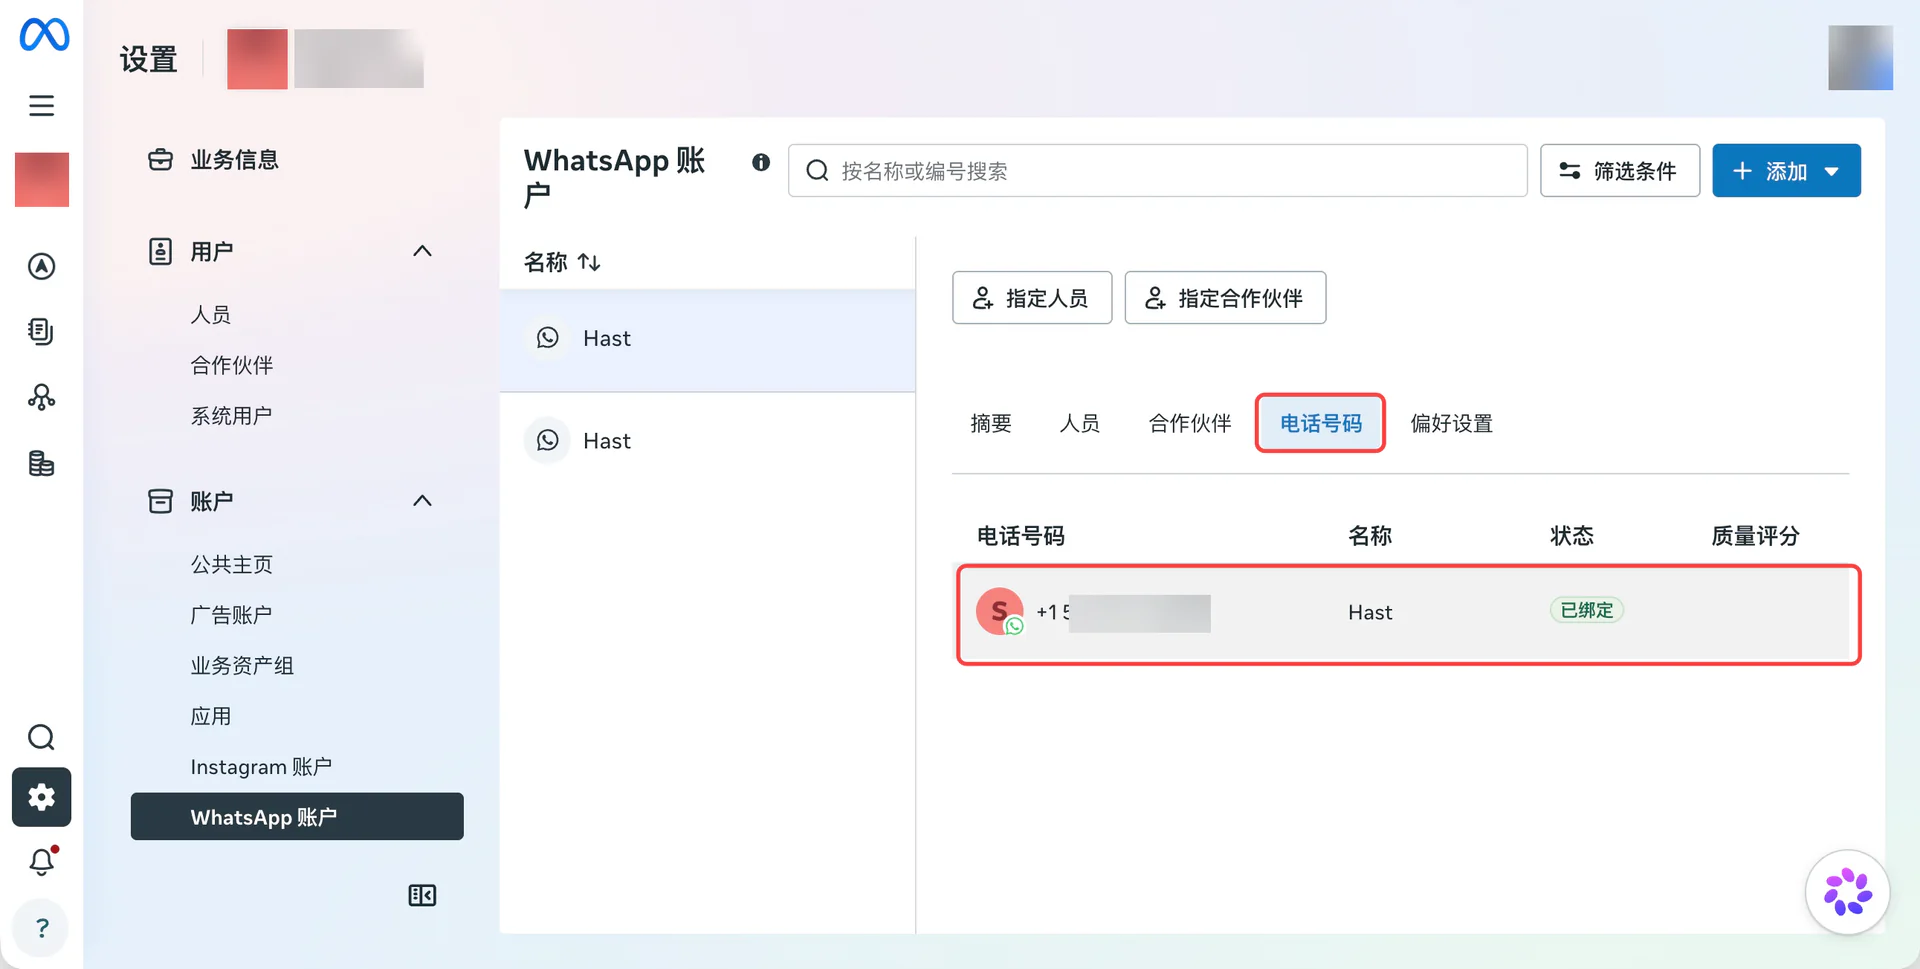Open the notifications bell
The image size is (1920, 969).
(x=41, y=861)
